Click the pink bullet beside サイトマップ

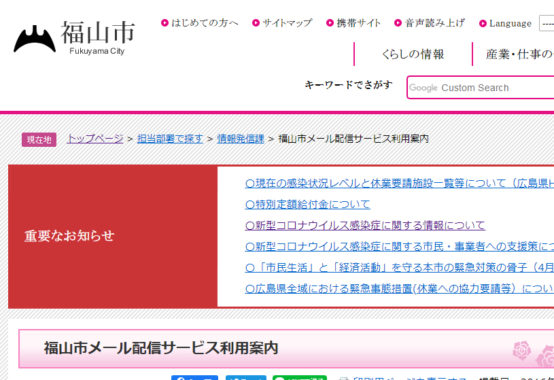pos(256,23)
